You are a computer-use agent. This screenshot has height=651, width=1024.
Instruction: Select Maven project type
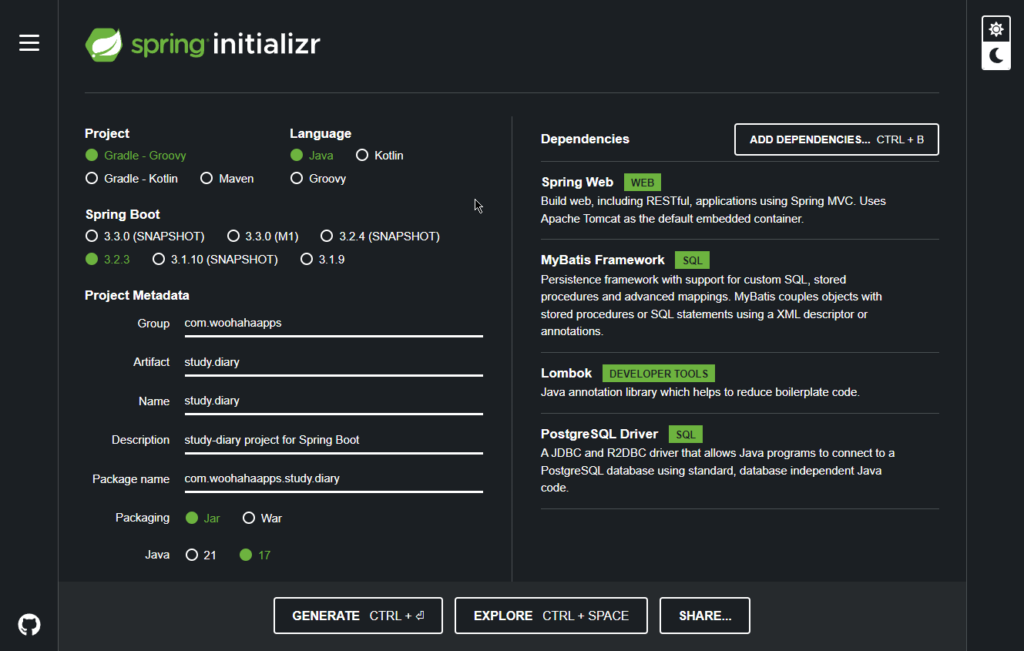[227, 178]
